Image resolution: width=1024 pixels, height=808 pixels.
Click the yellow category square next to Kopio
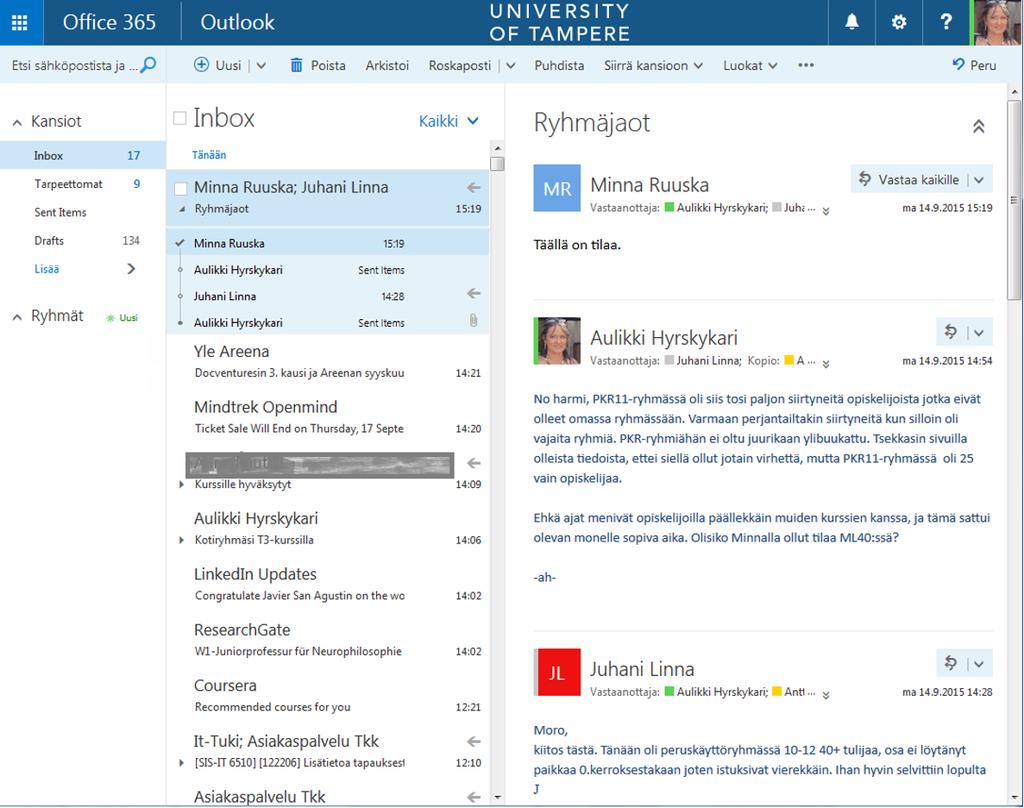point(789,360)
